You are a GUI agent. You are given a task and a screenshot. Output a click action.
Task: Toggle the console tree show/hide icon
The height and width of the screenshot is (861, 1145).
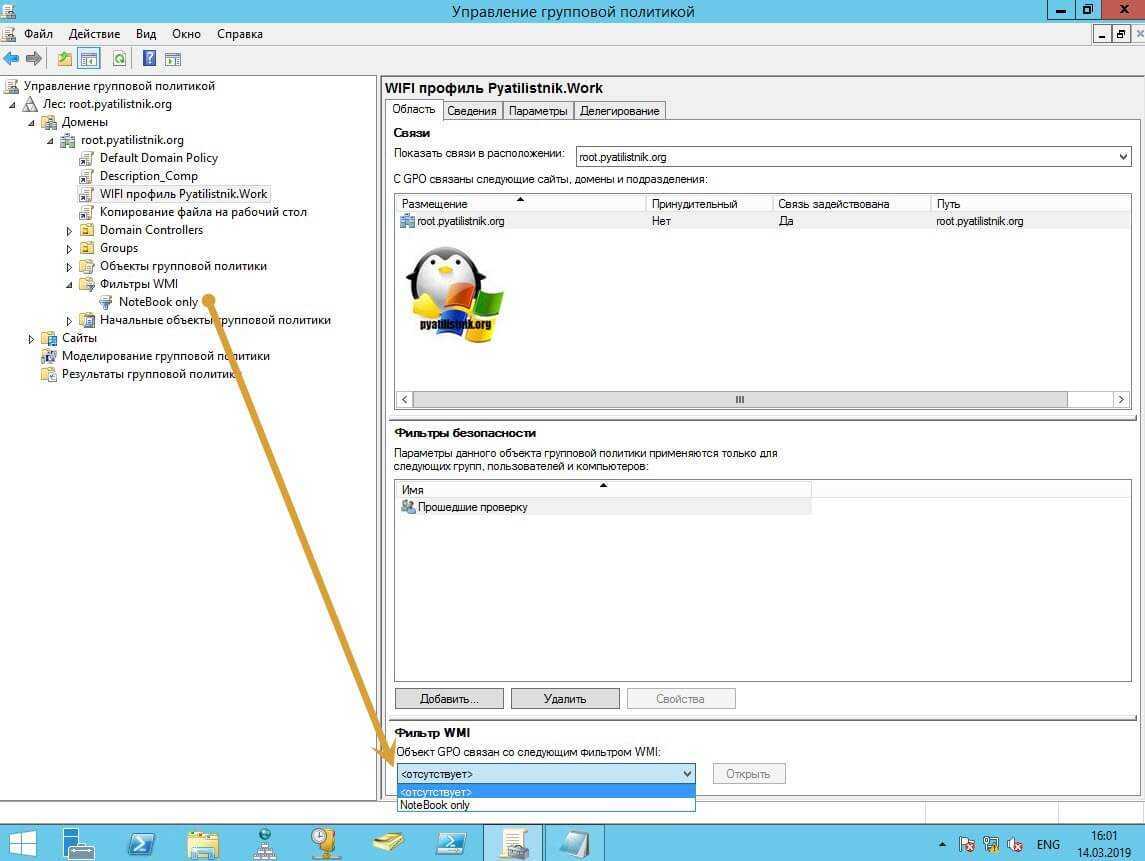point(89,59)
